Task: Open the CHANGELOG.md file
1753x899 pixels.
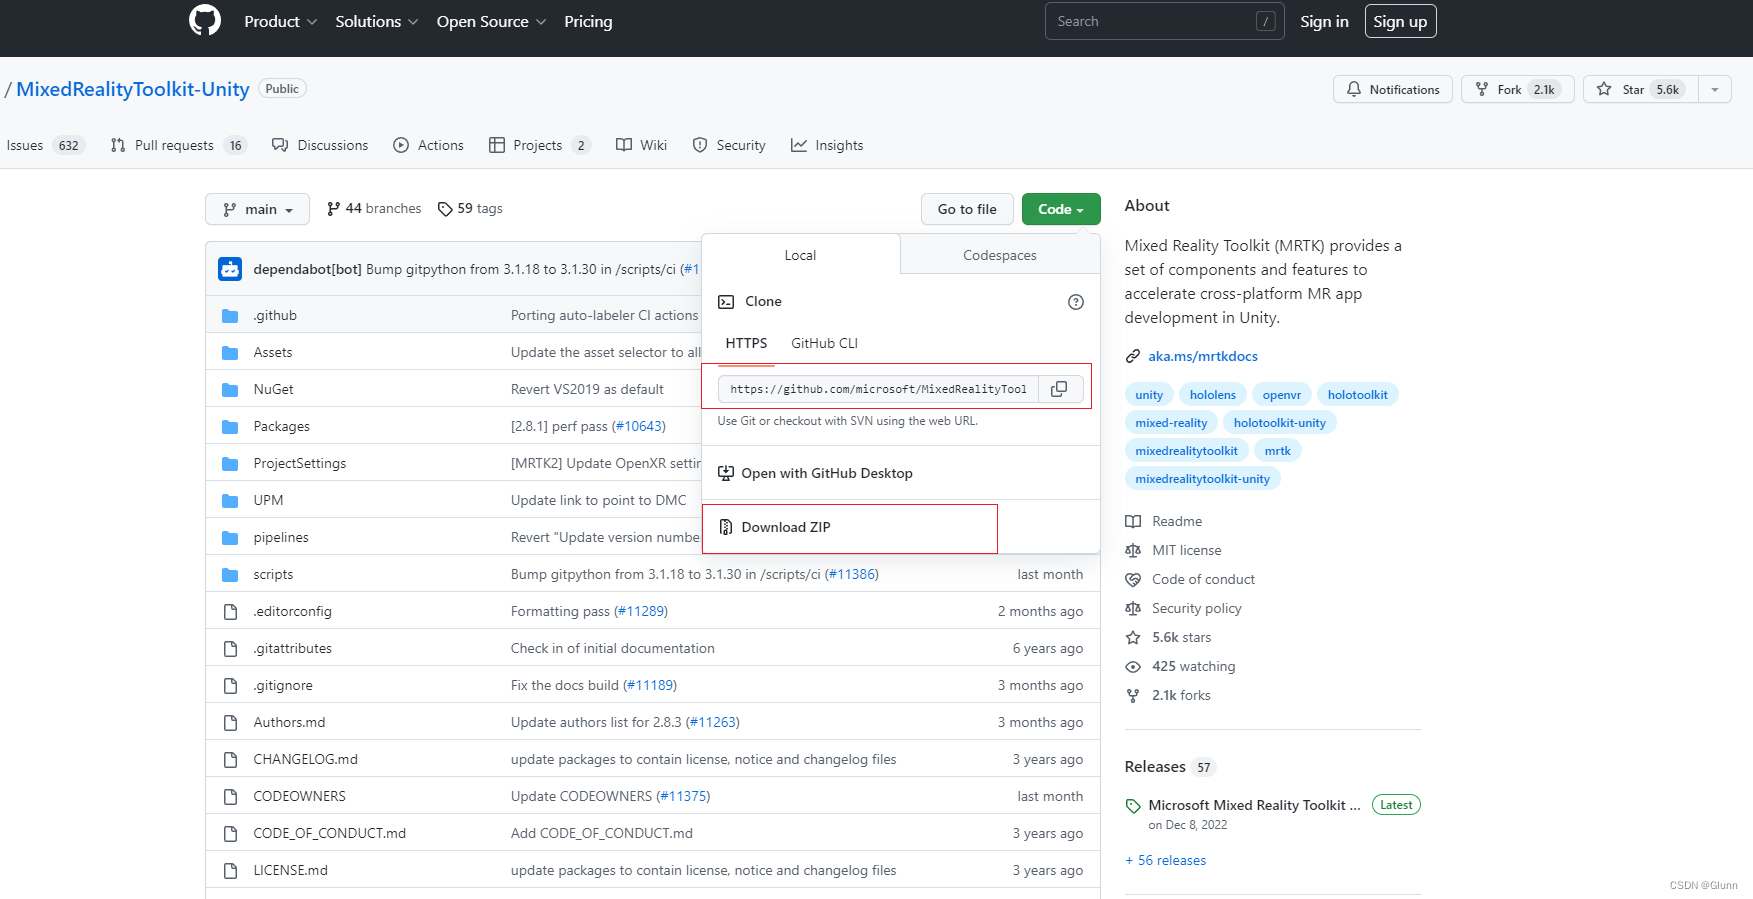Action: pos(306,759)
